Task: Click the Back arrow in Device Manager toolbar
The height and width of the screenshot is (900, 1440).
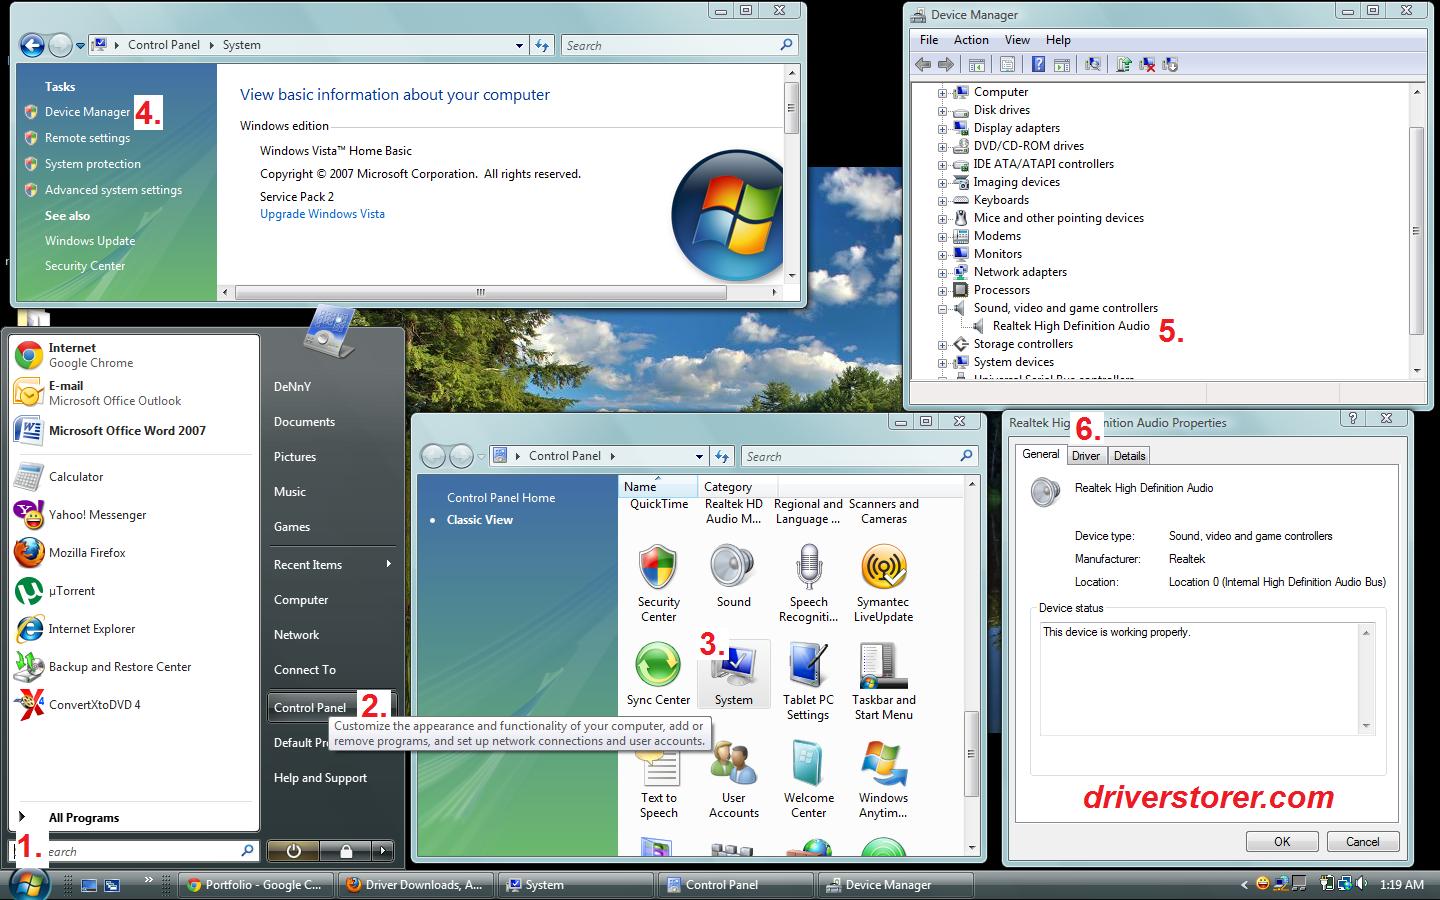Action: click(x=923, y=65)
